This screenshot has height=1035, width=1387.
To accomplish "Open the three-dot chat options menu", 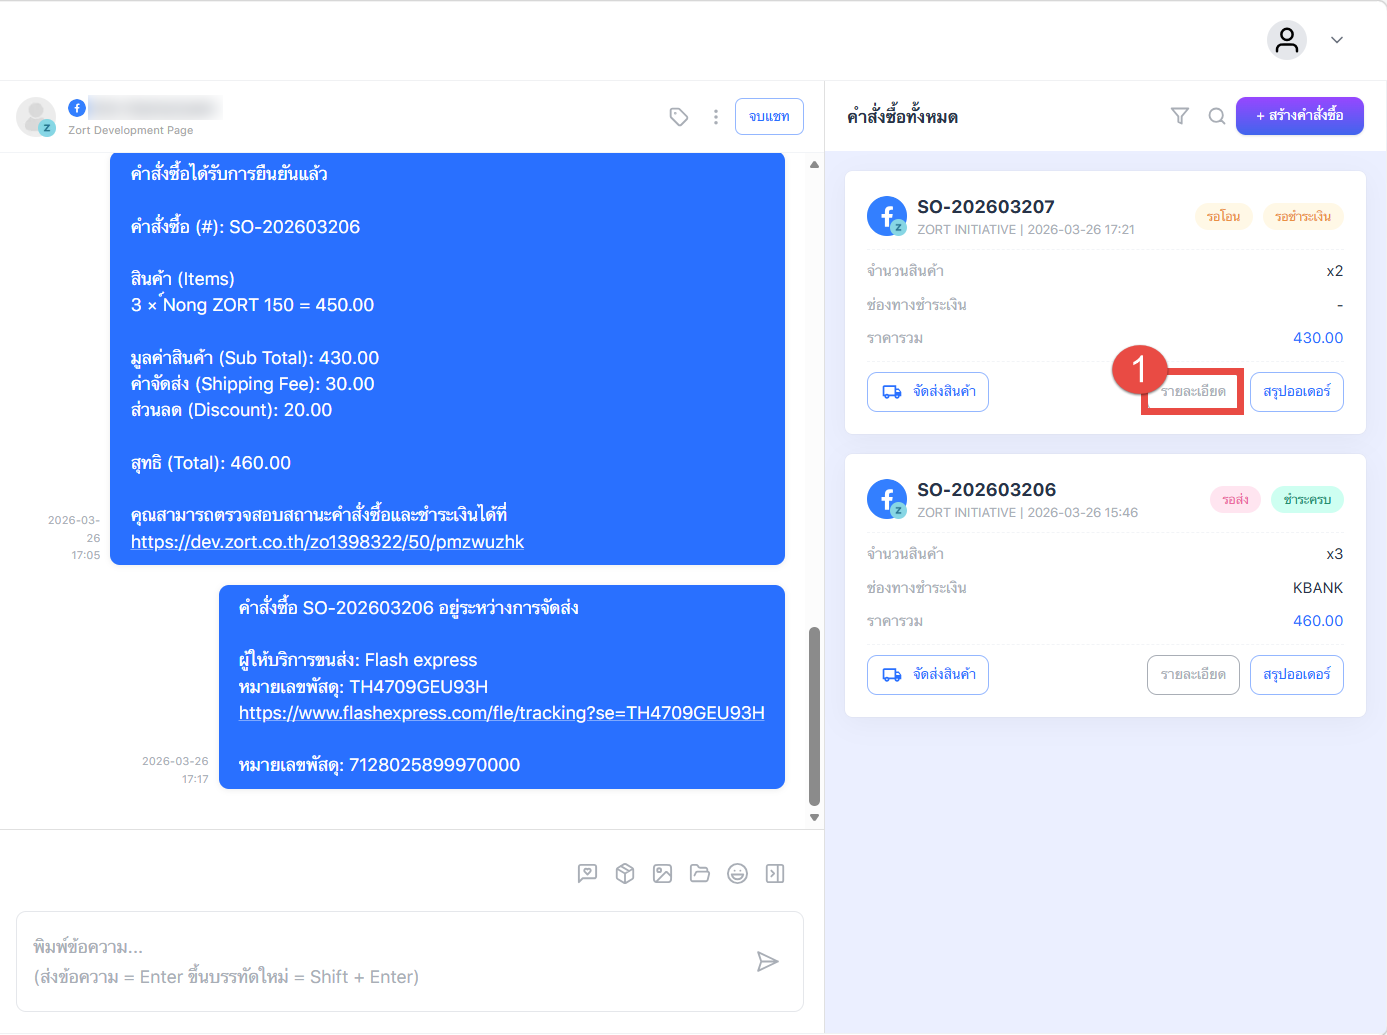I will [716, 117].
